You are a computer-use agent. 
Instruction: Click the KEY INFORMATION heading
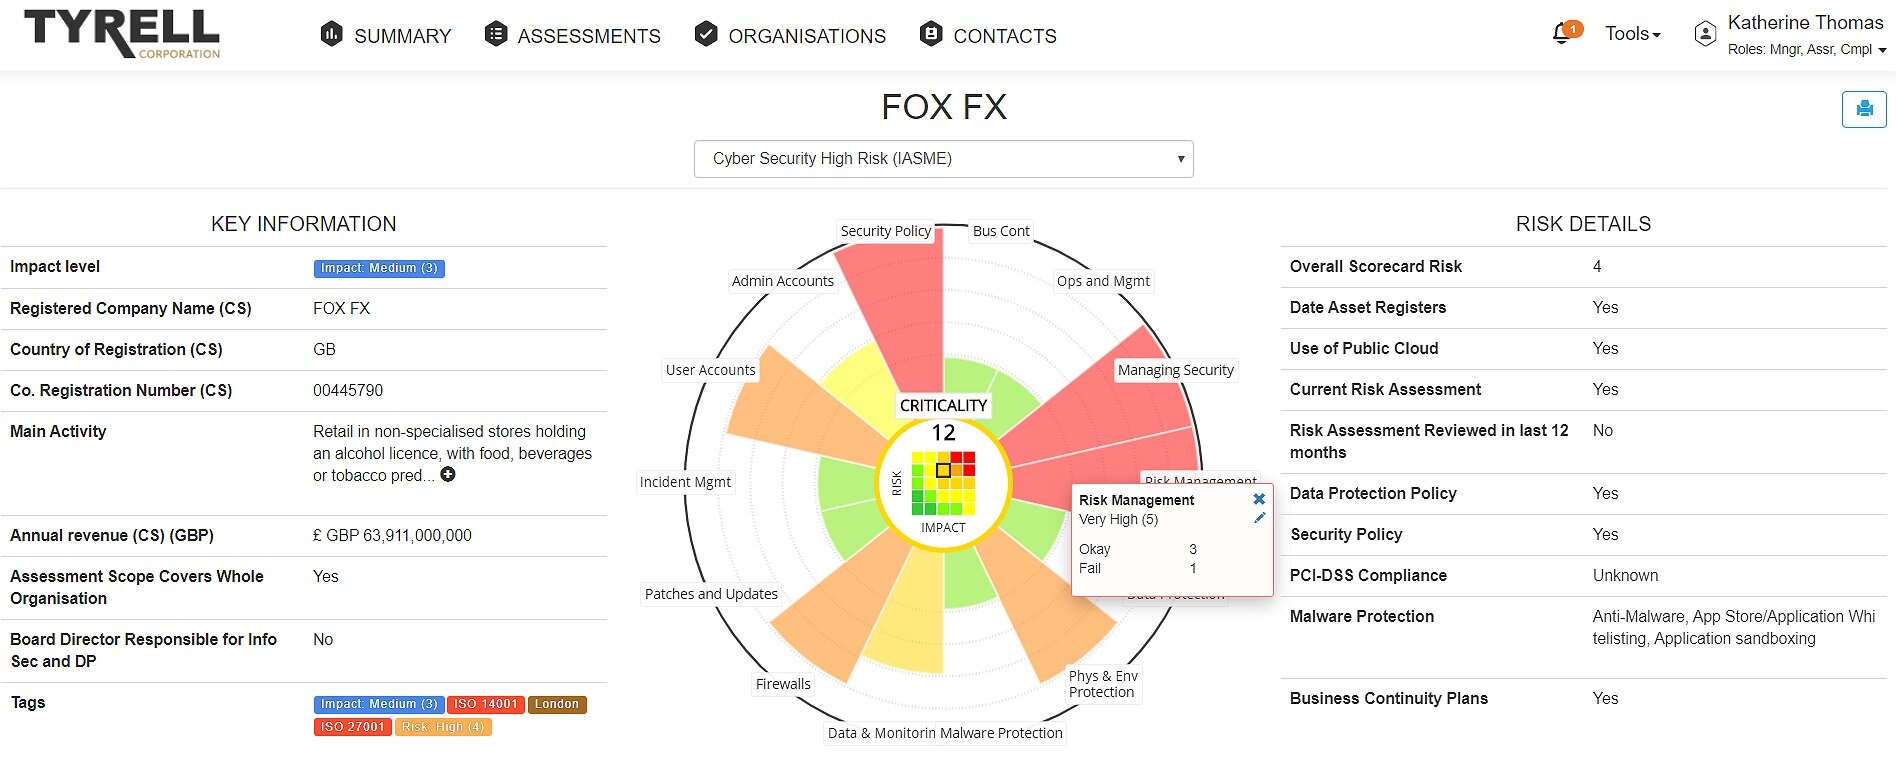pos(304,224)
